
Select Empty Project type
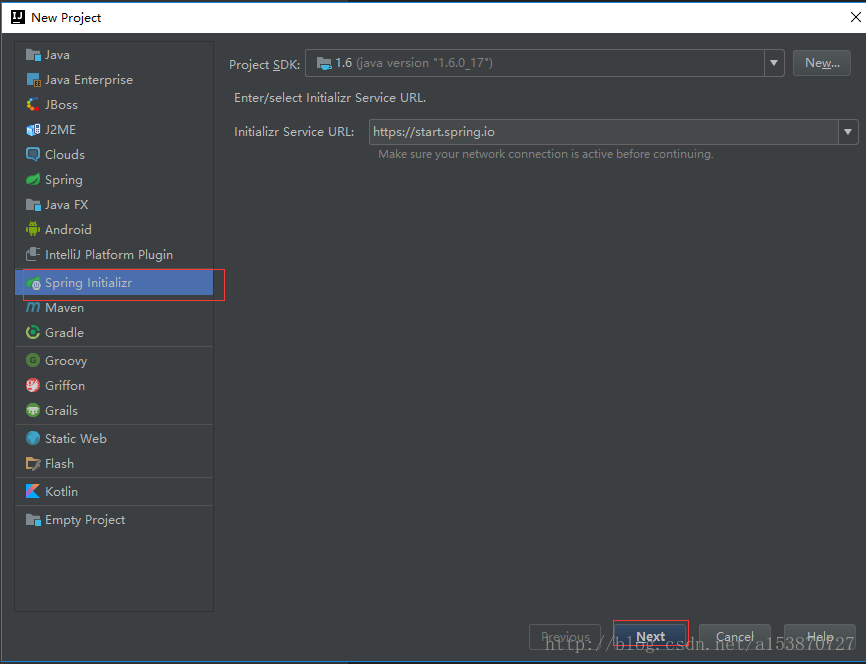pyautogui.click(x=114, y=519)
